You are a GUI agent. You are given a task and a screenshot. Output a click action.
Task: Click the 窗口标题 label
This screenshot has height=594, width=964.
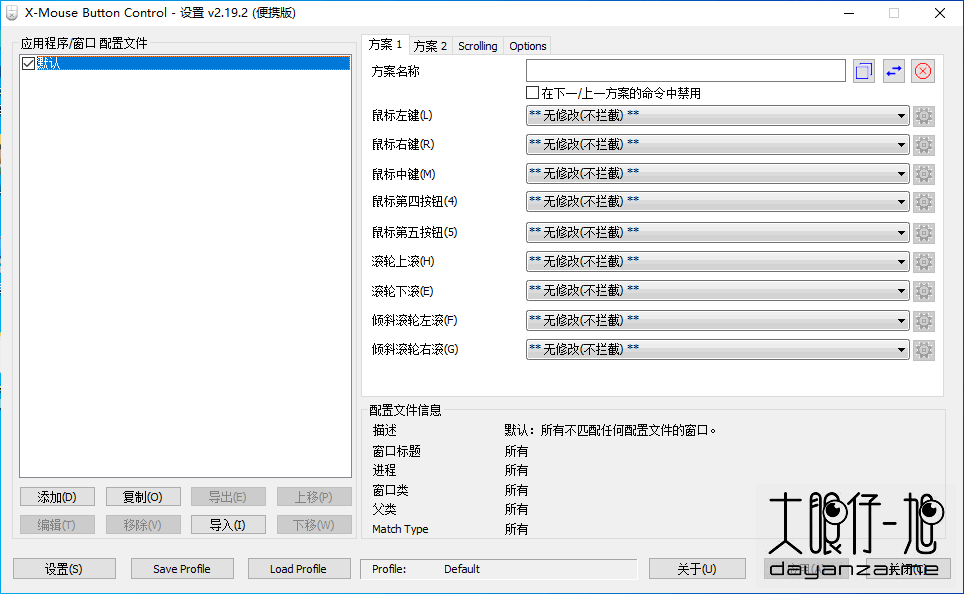[397, 451]
